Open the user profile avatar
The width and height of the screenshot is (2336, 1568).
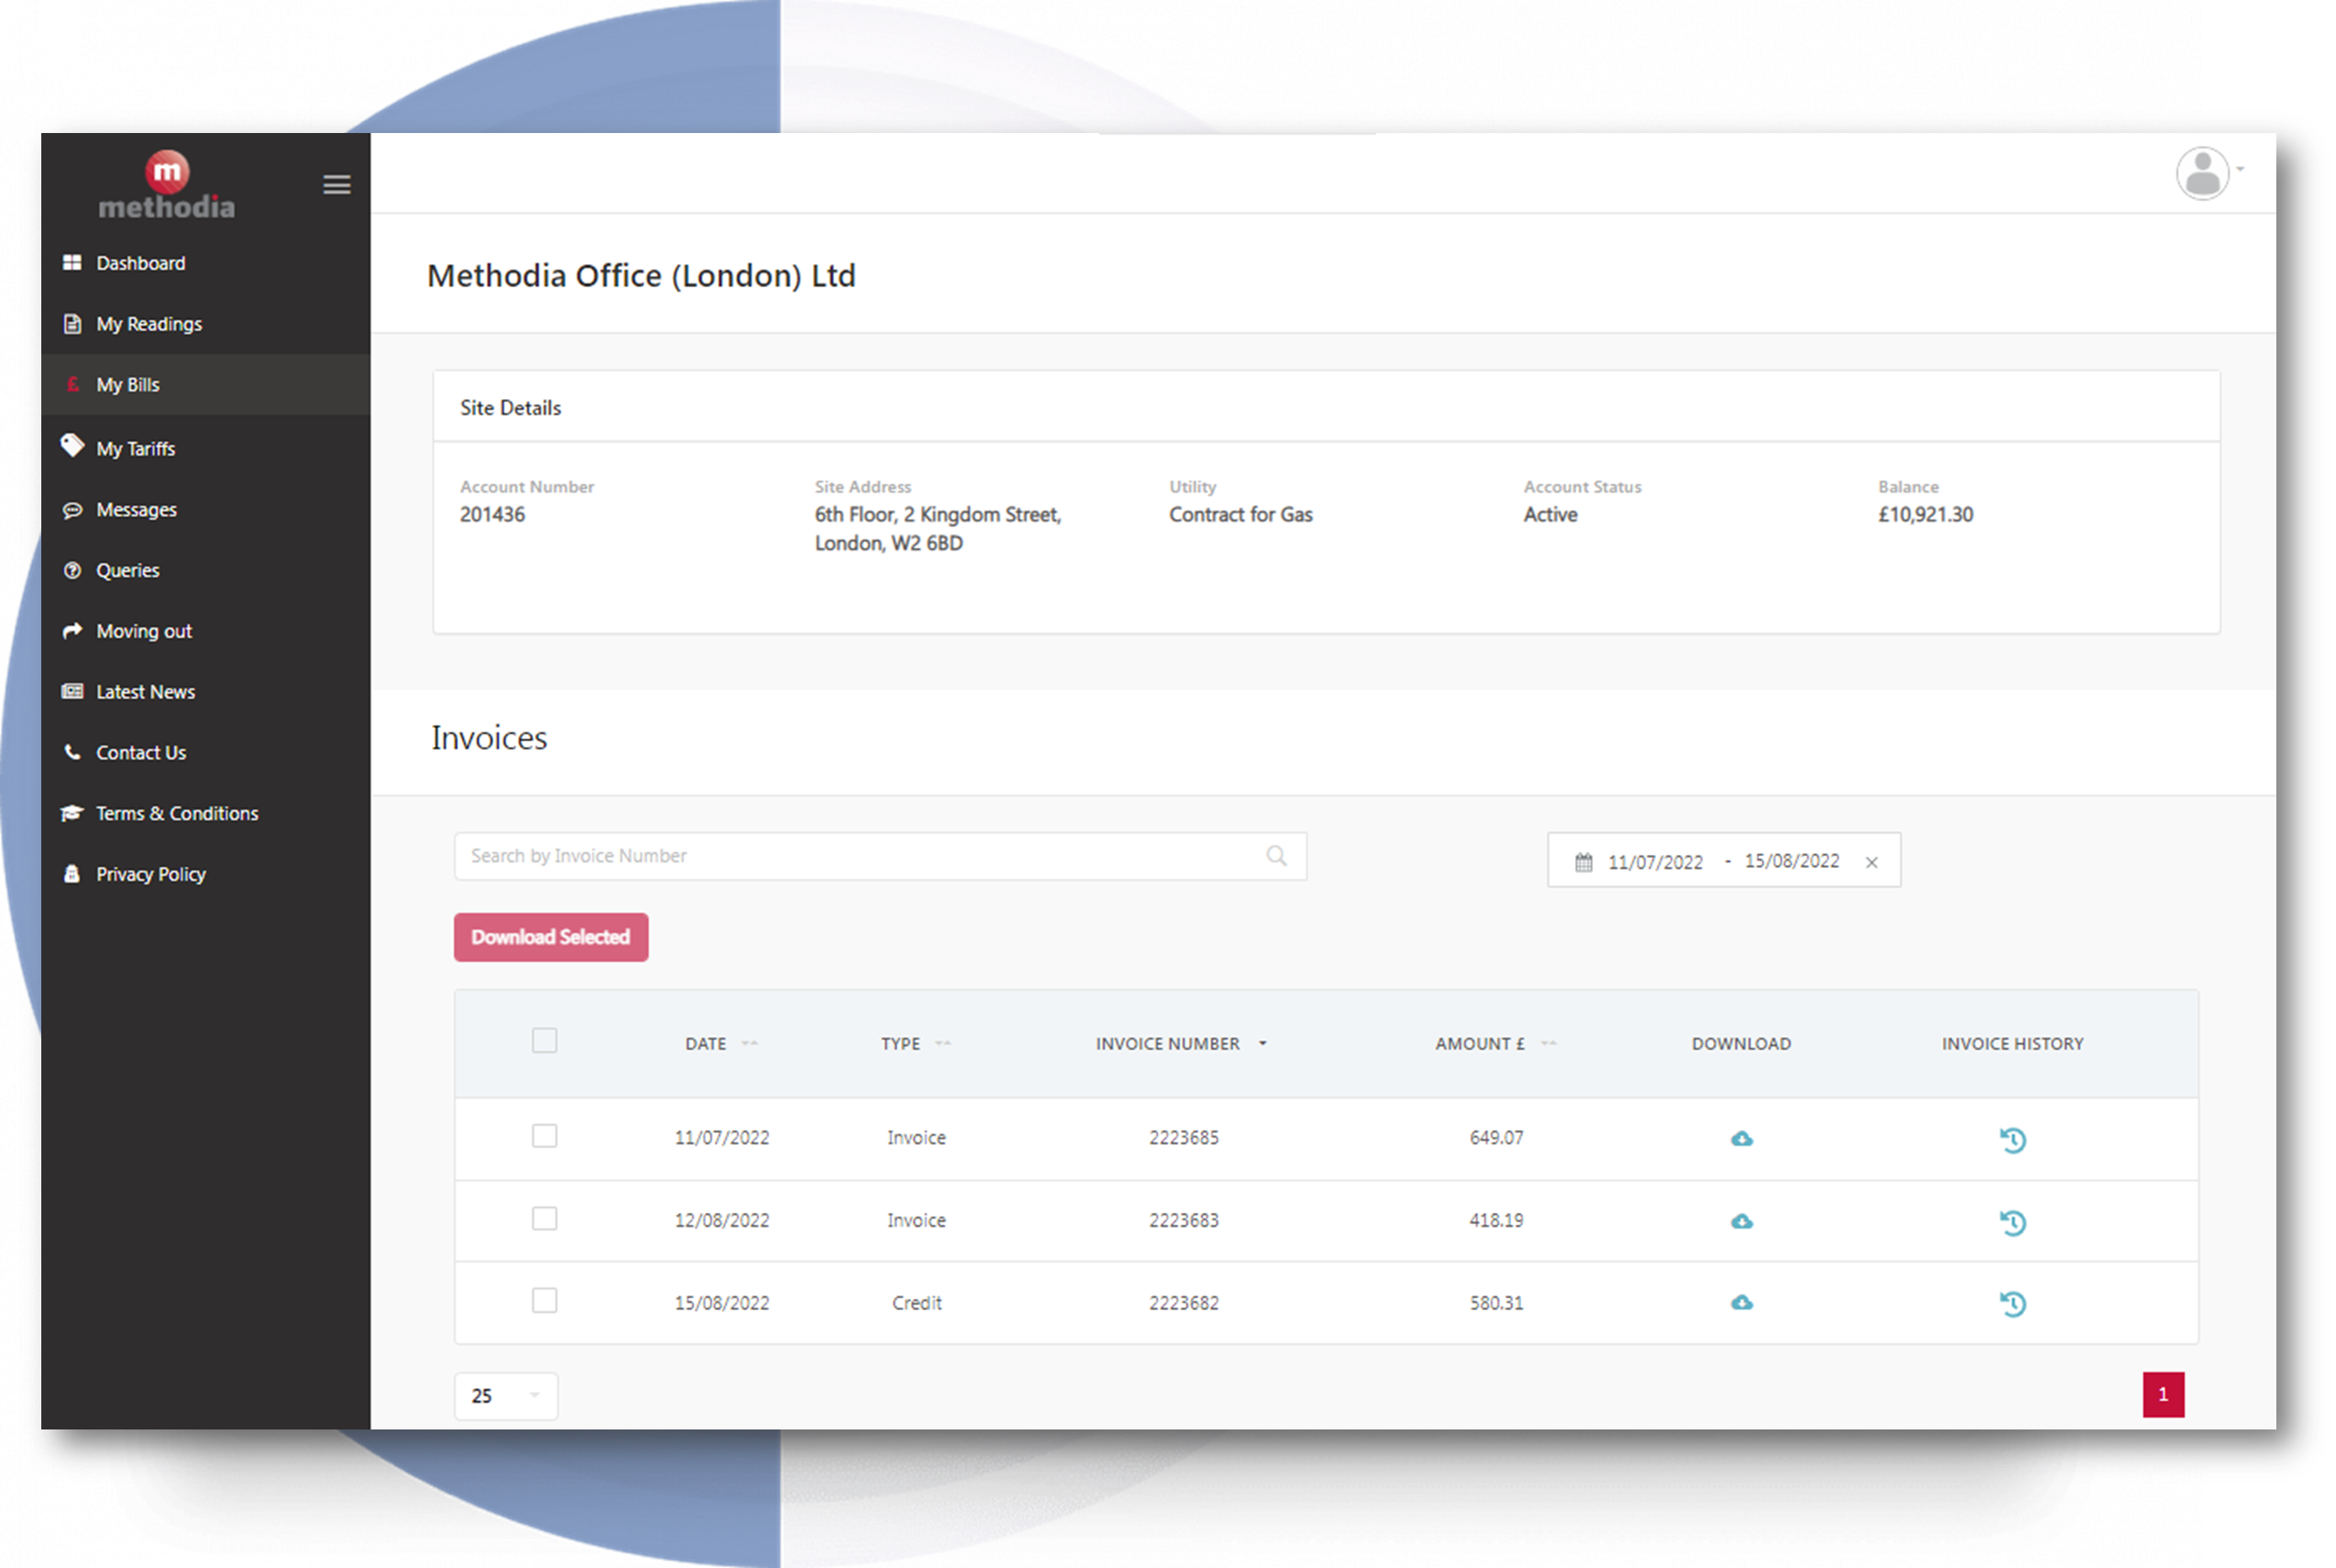click(2202, 174)
